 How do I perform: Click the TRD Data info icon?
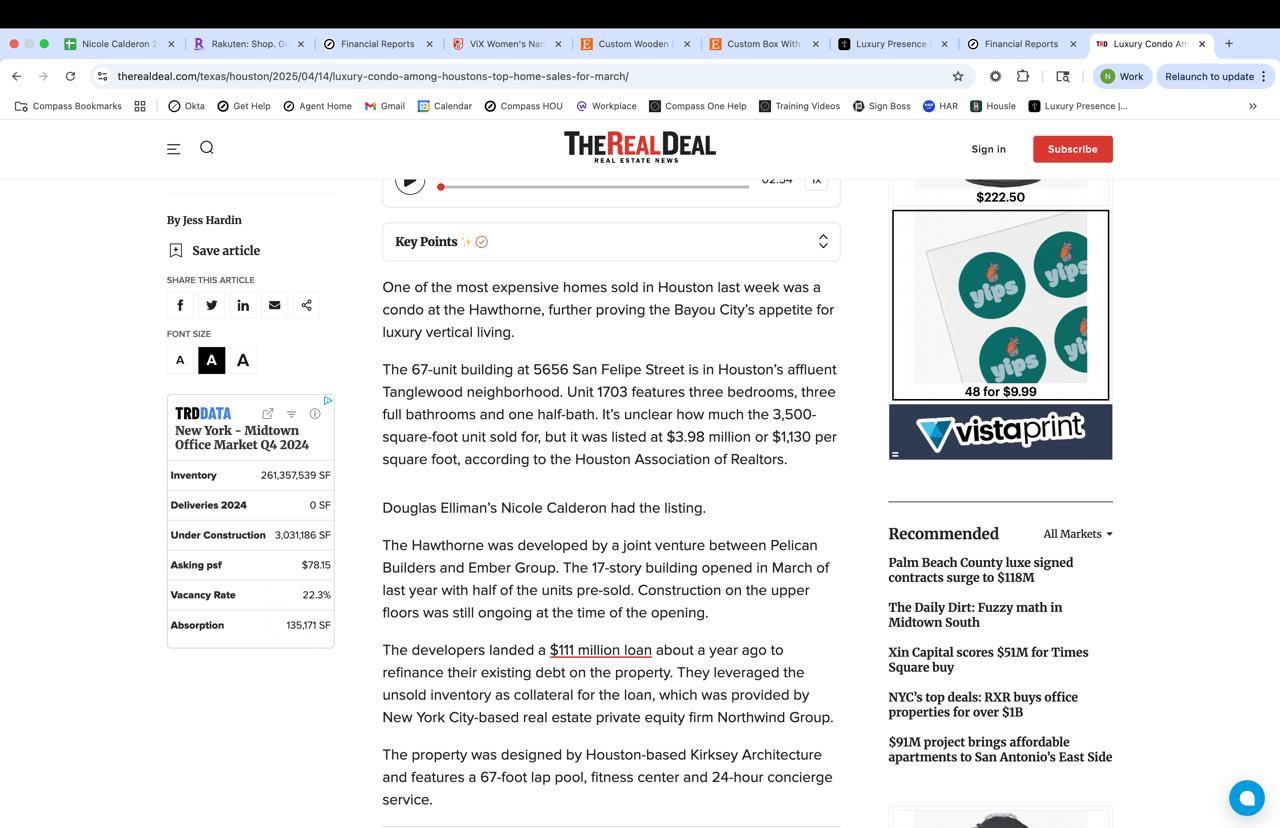pyautogui.click(x=315, y=413)
